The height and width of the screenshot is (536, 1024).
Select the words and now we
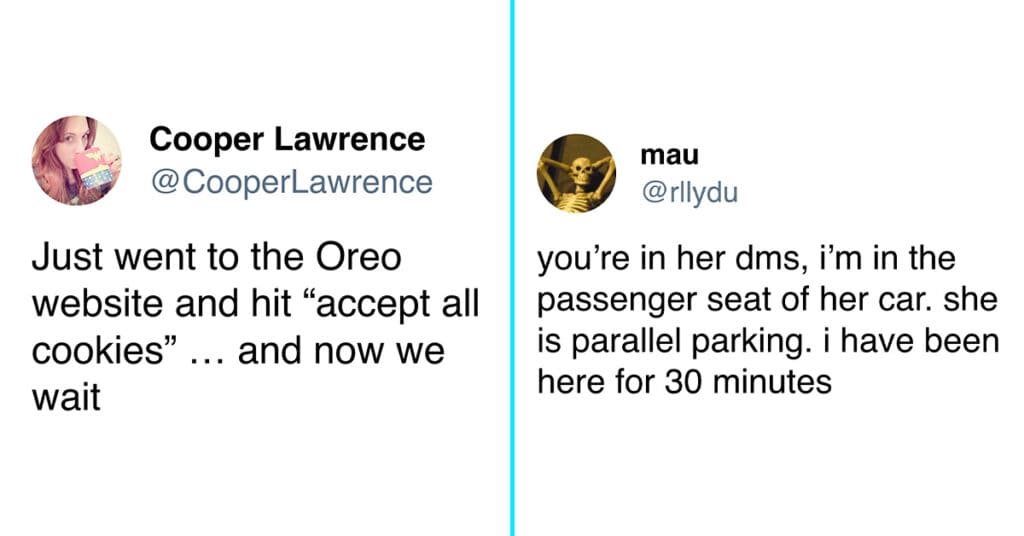(341, 351)
